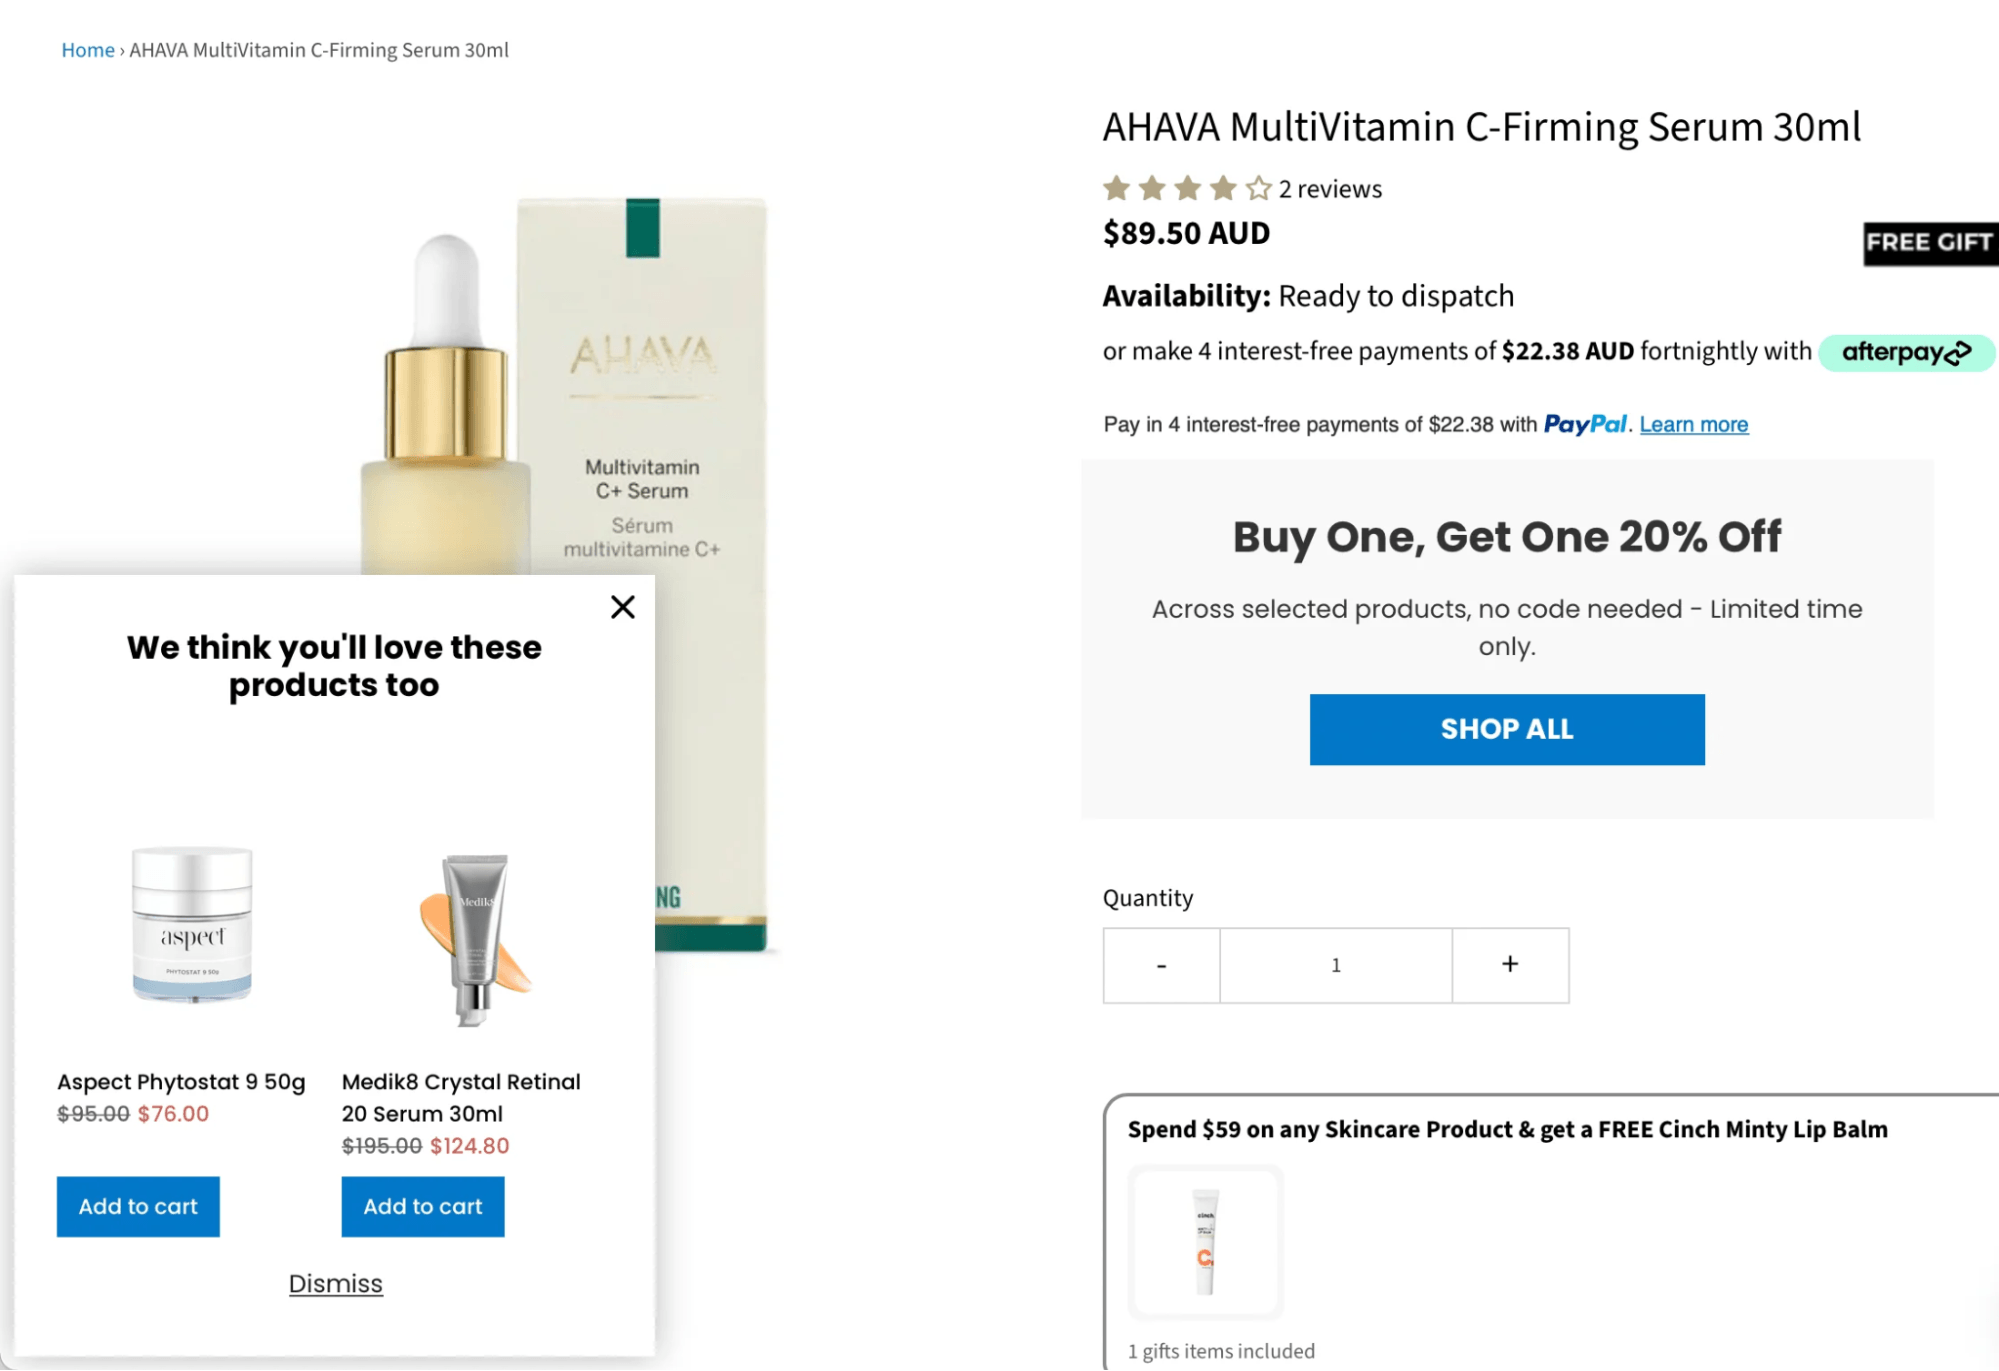1999x1371 pixels.
Task: Click the Cinch Minty Lip Balm gift icon
Action: pyautogui.click(x=1205, y=1242)
